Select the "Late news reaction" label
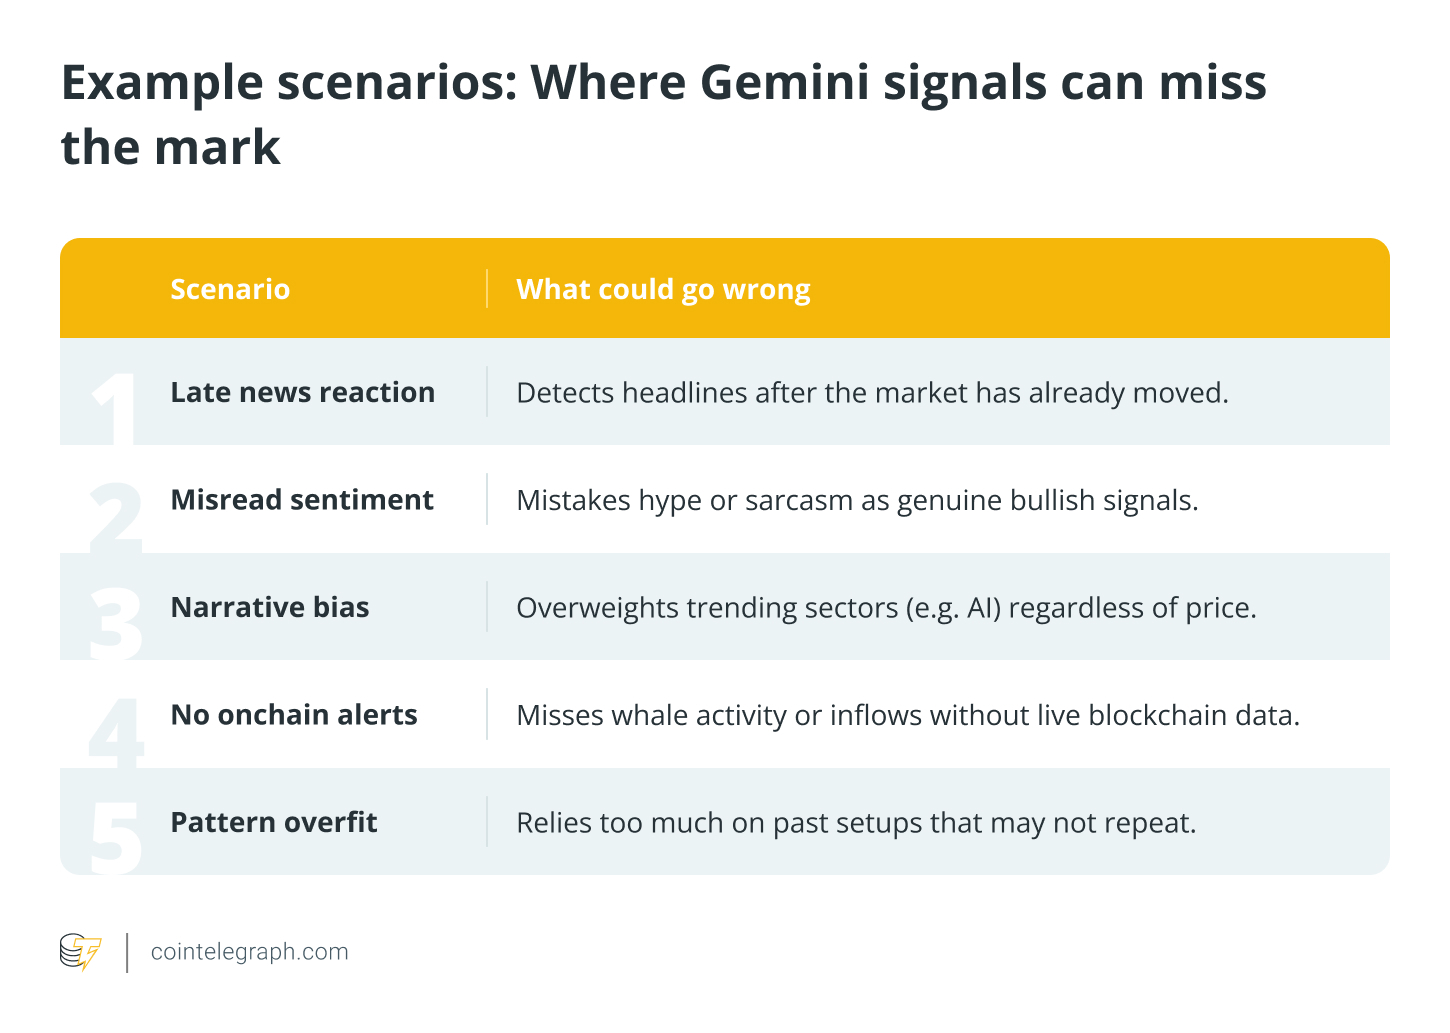Image resolution: width=1450 pixels, height=1033 pixels. (x=302, y=392)
